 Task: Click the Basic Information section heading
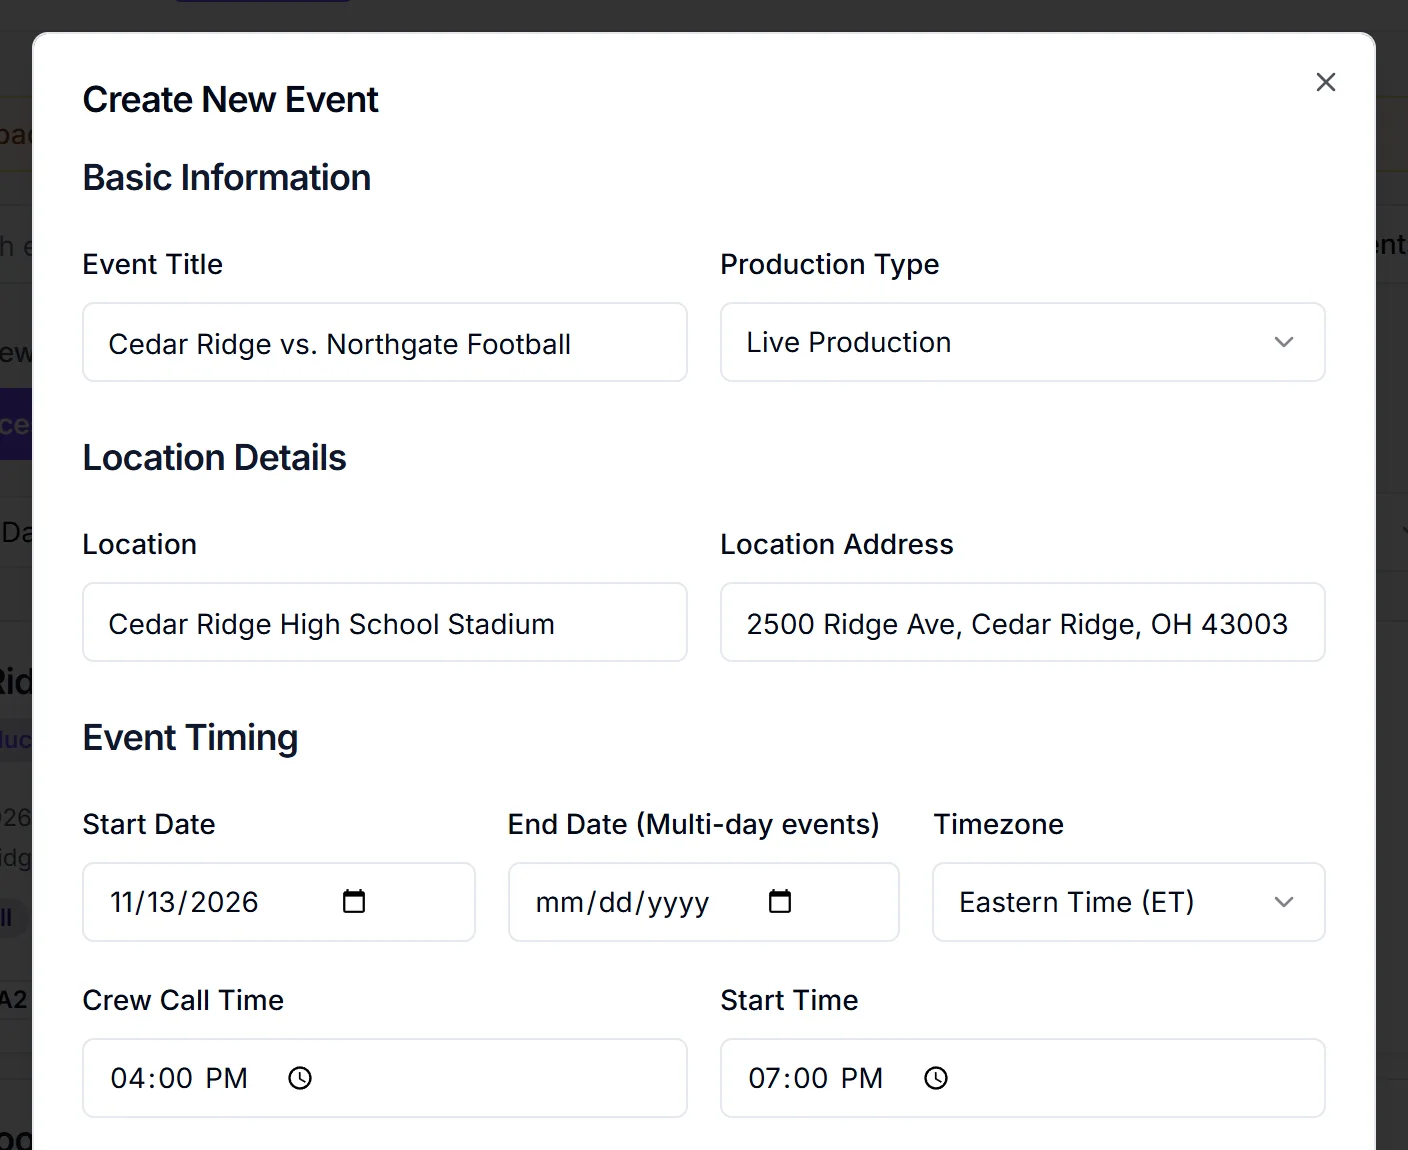pos(227,178)
